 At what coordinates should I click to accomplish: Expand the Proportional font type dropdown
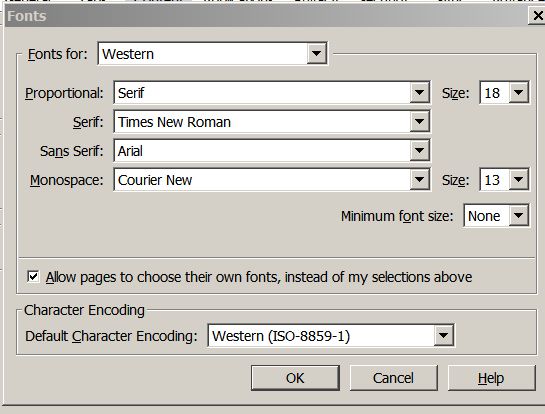pyautogui.click(x=419, y=92)
